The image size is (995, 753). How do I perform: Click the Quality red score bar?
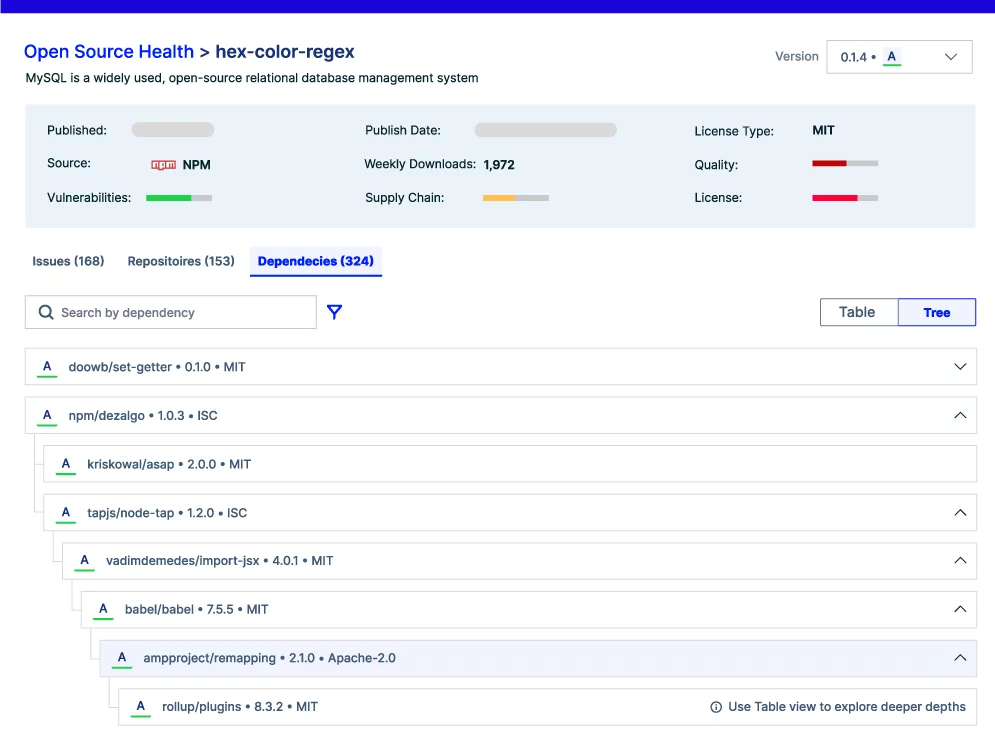(x=845, y=164)
